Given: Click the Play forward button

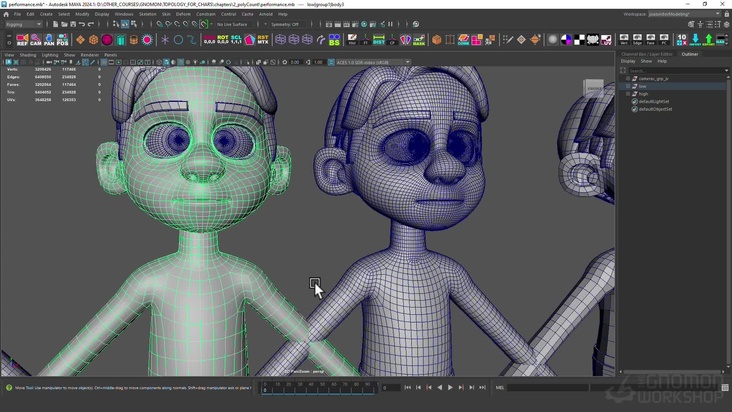Looking at the screenshot, I should pyautogui.click(x=450, y=387).
